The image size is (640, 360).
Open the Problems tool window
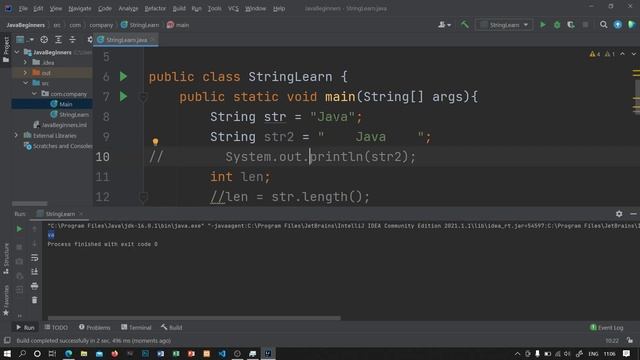[95, 327]
